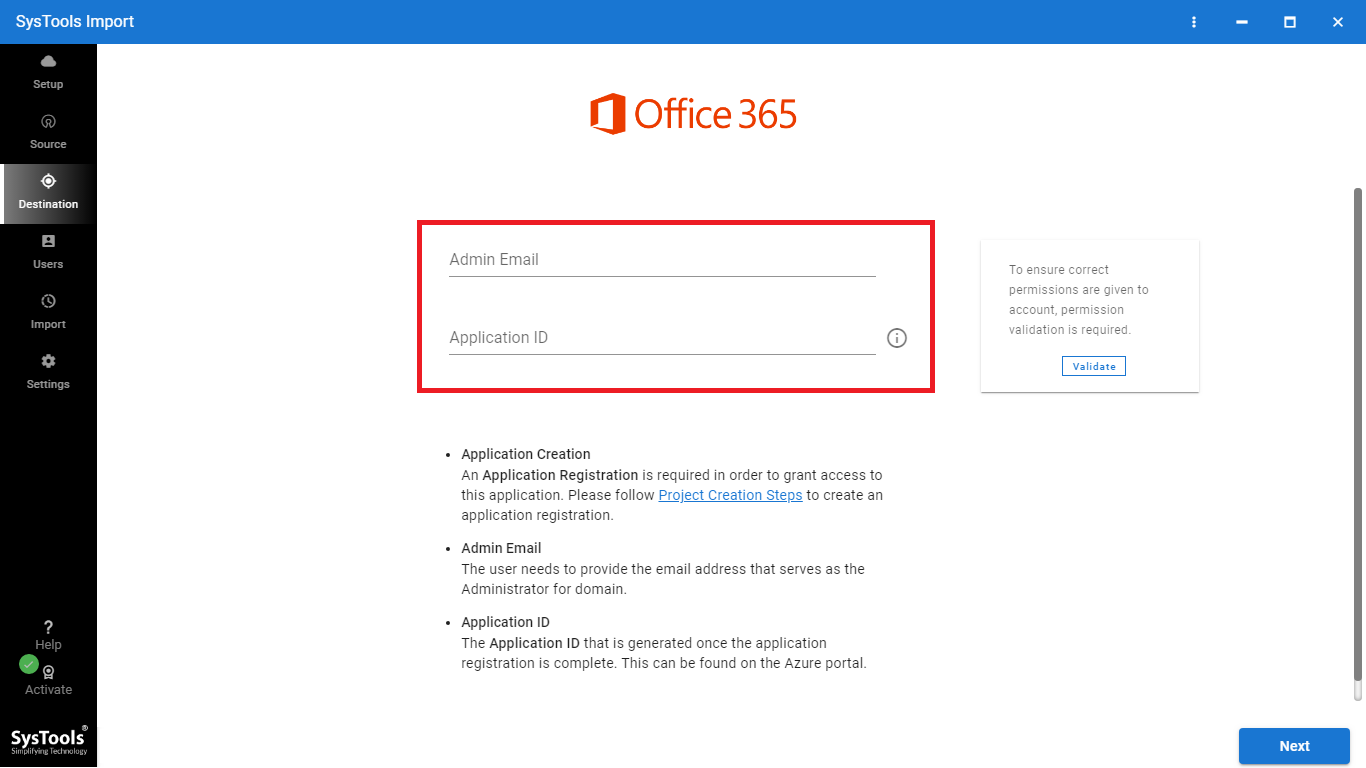Go to the Source step icon

point(48,121)
